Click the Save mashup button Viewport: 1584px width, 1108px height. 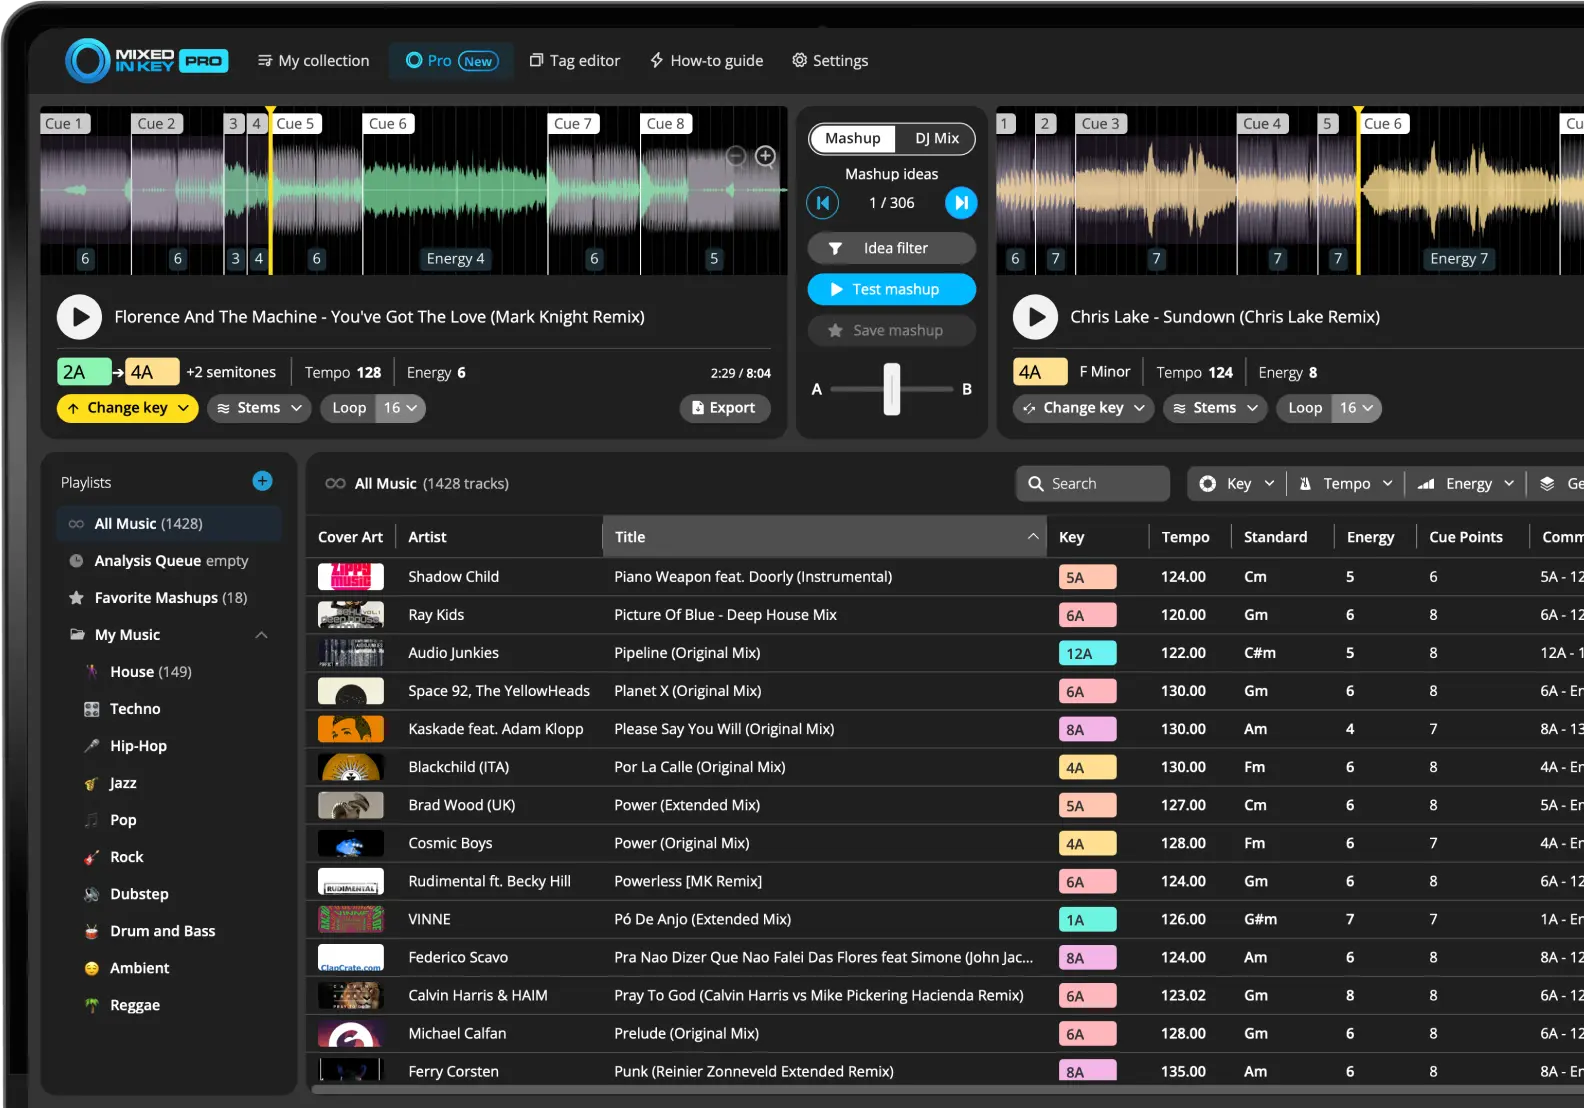click(891, 330)
